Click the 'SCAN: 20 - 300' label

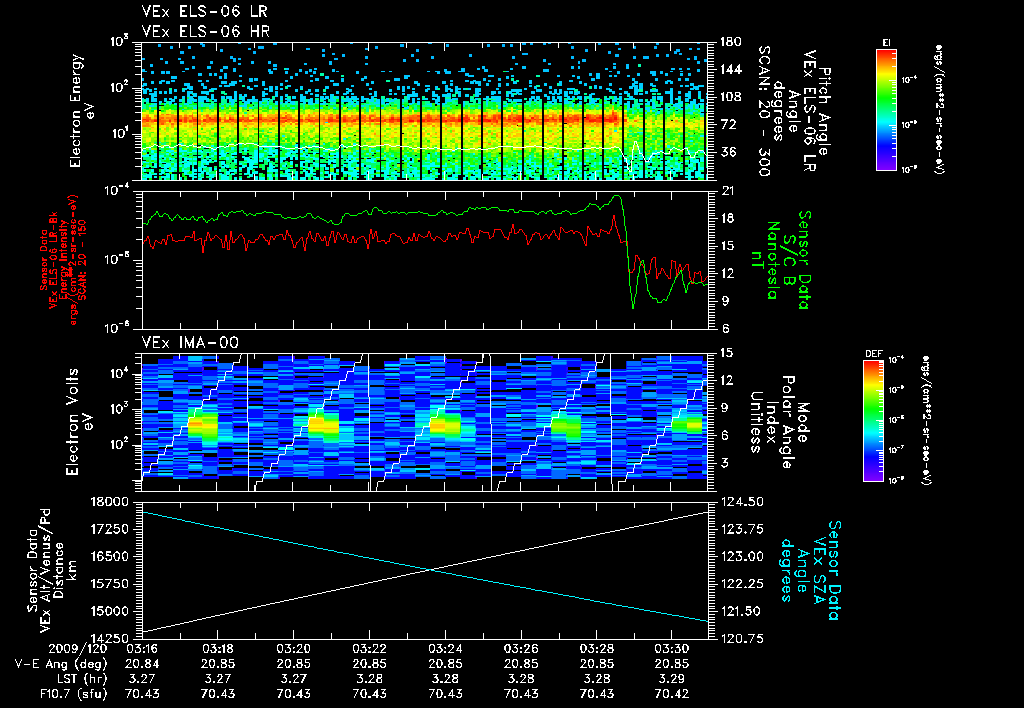coord(764,111)
